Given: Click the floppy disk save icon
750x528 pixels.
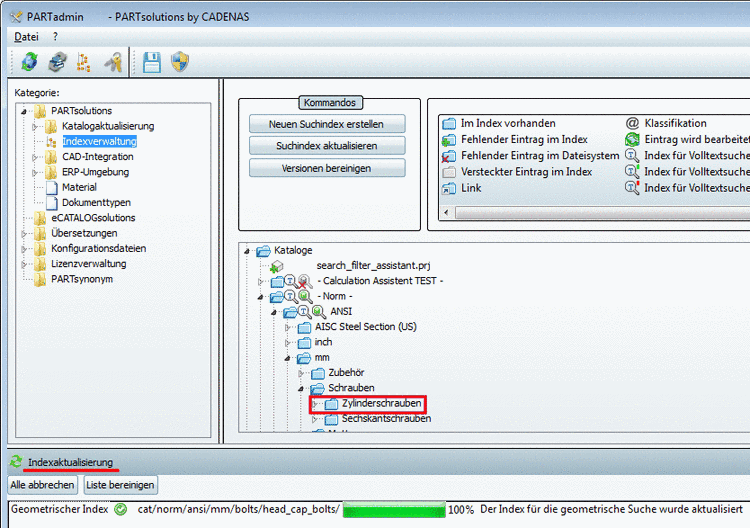Looking at the screenshot, I should point(152,63).
